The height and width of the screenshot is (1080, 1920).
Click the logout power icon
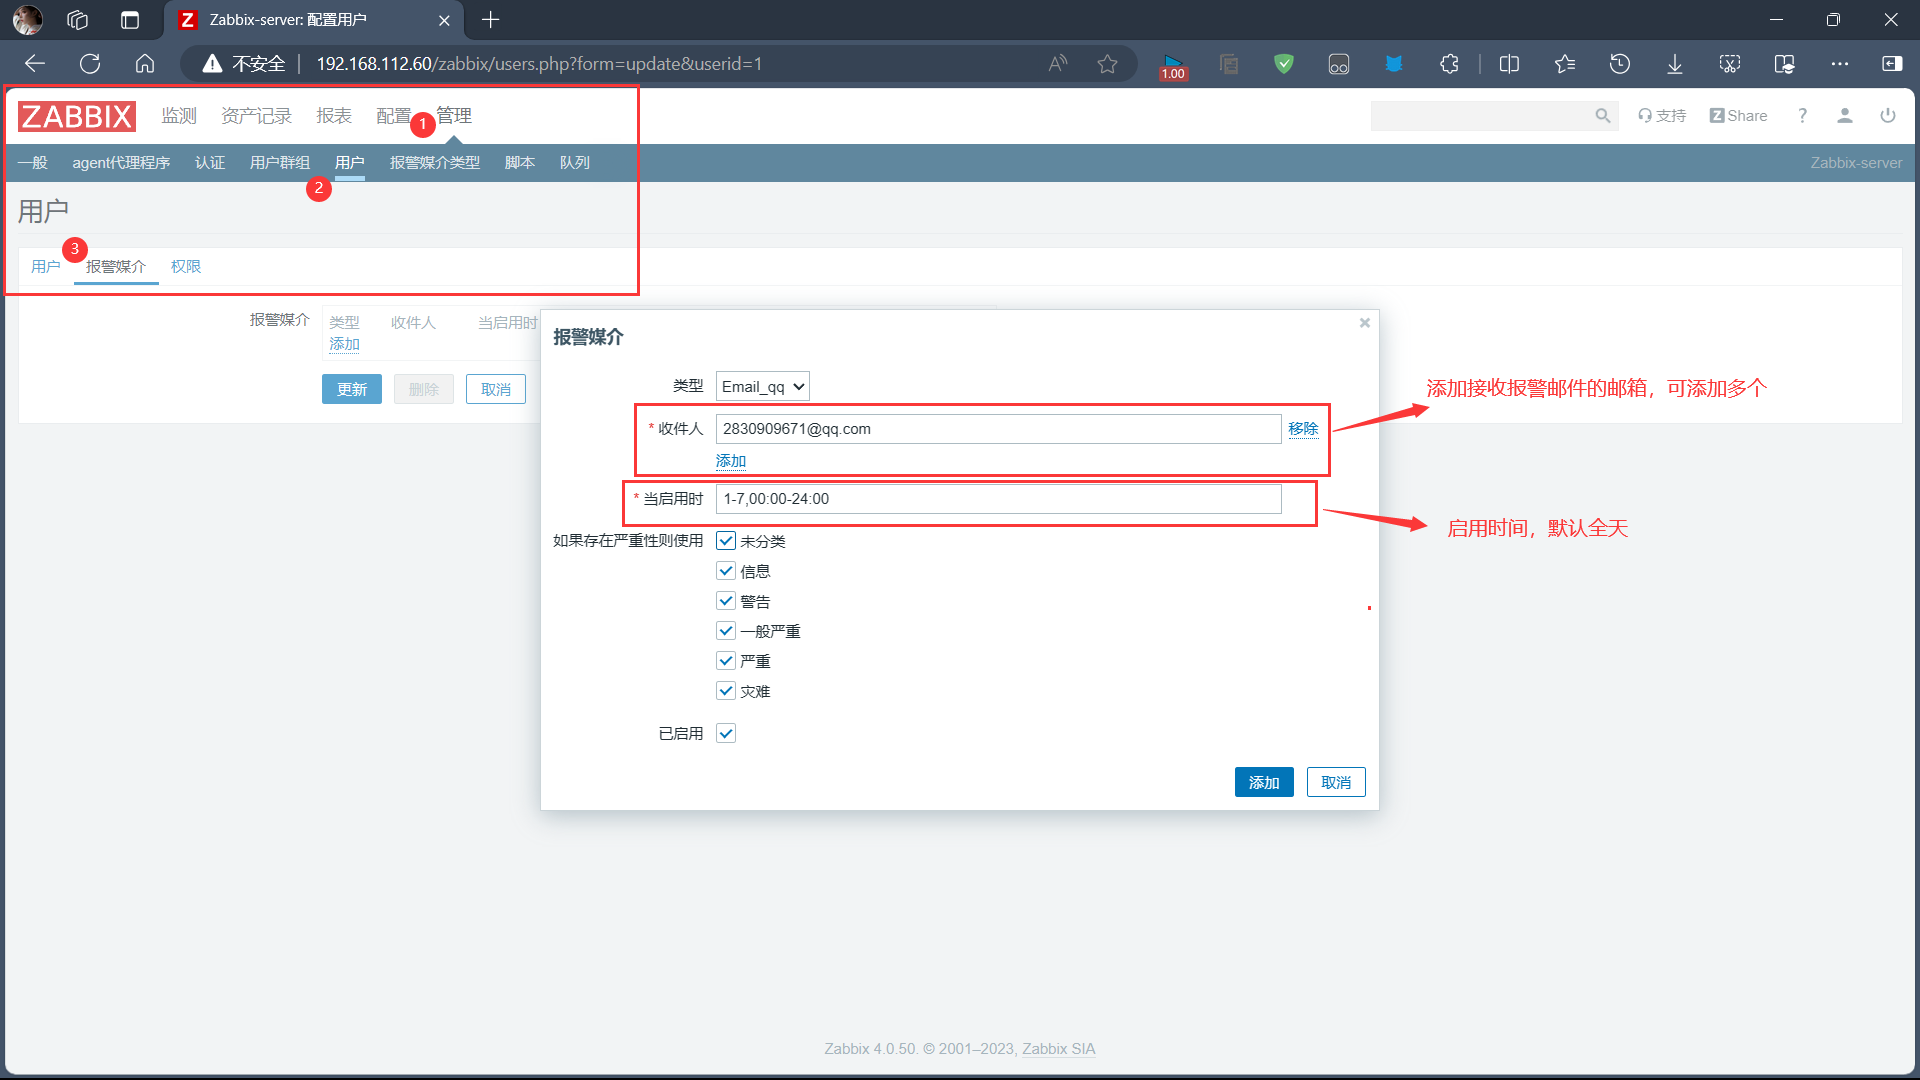pos(1888,116)
